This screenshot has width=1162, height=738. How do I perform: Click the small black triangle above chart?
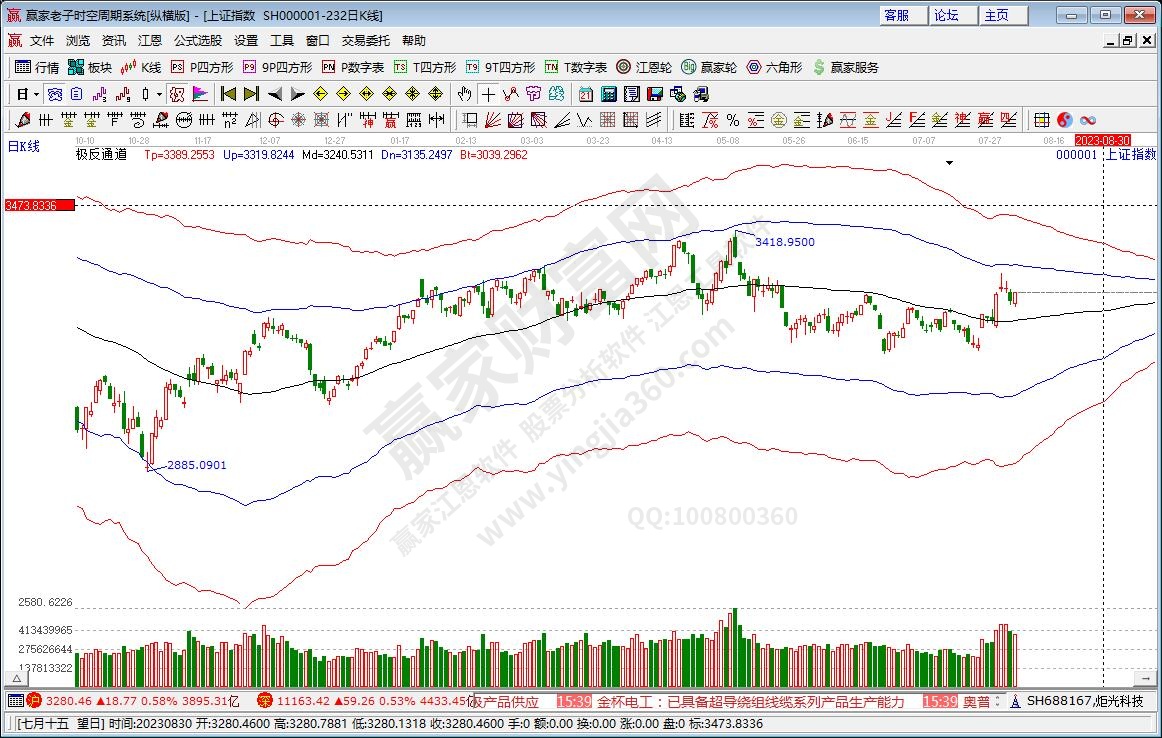[948, 162]
